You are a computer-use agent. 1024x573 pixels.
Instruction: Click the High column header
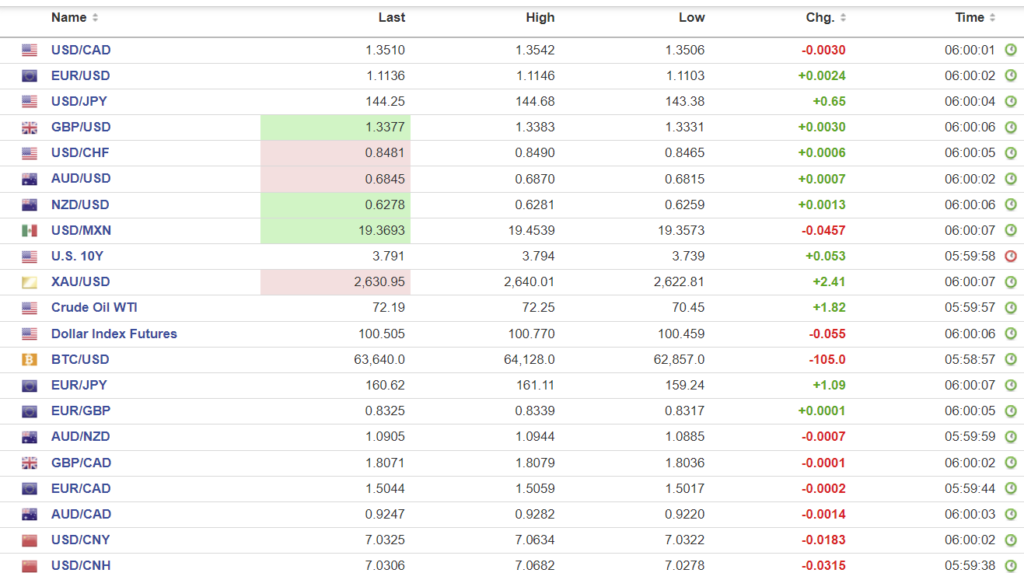[540, 18]
